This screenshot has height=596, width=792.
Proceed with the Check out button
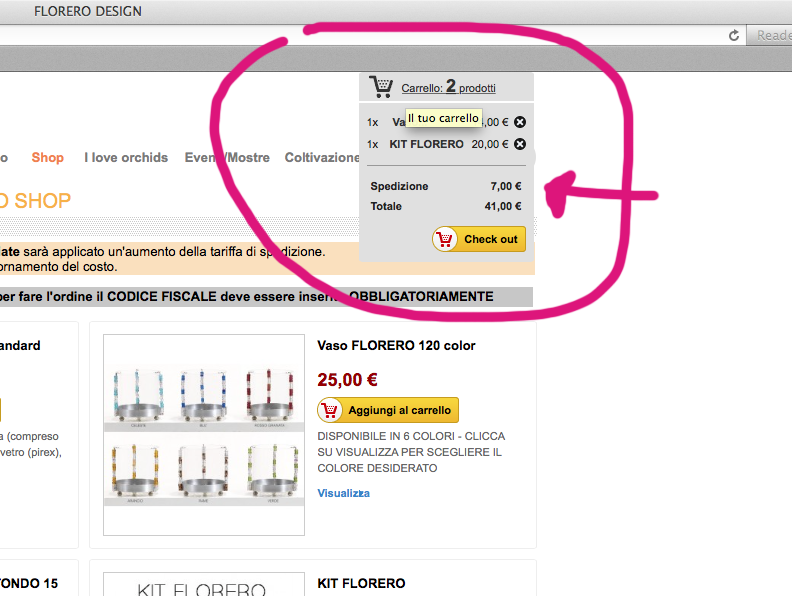[479, 239]
